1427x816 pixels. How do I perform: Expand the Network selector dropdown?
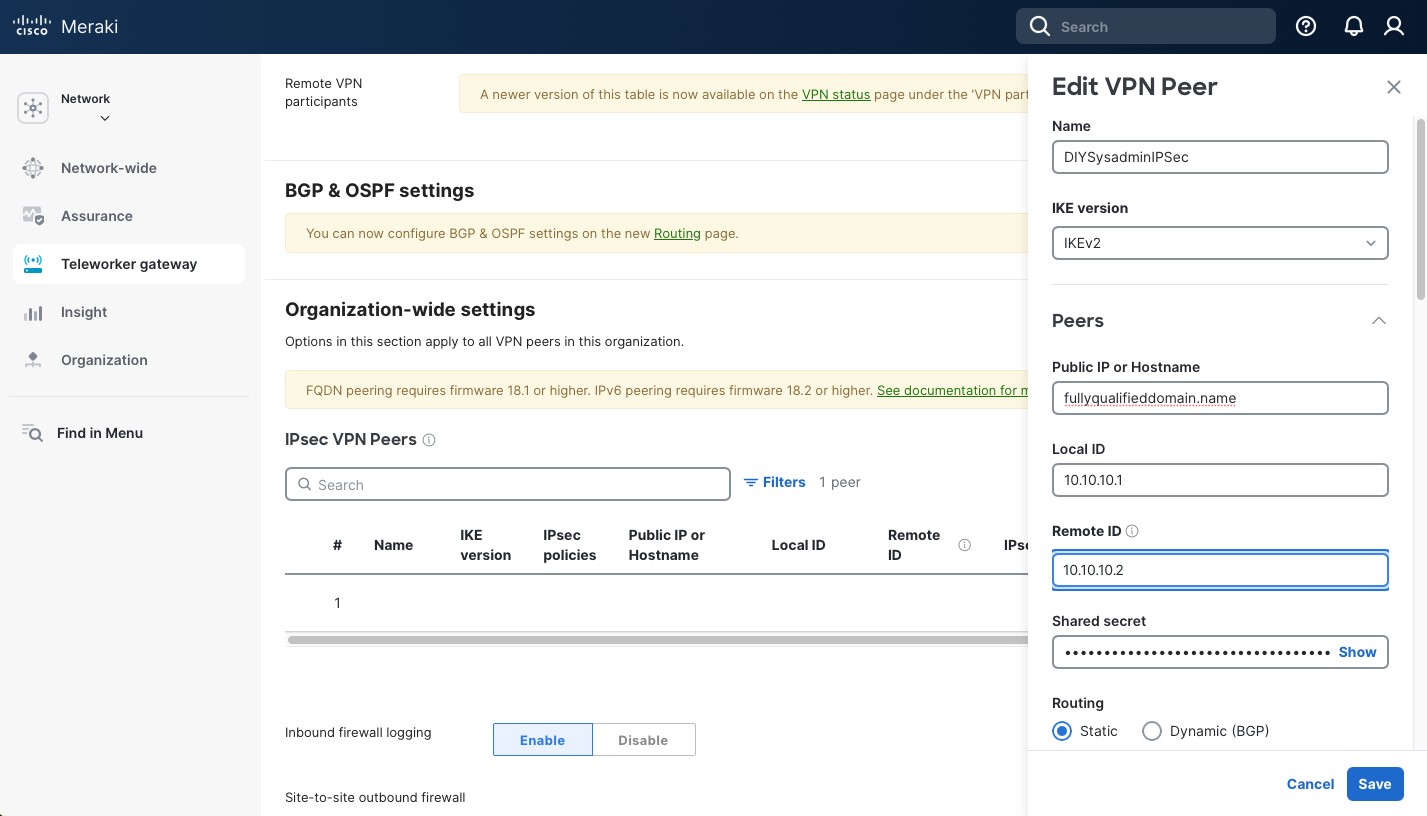(x=104, y=118)
